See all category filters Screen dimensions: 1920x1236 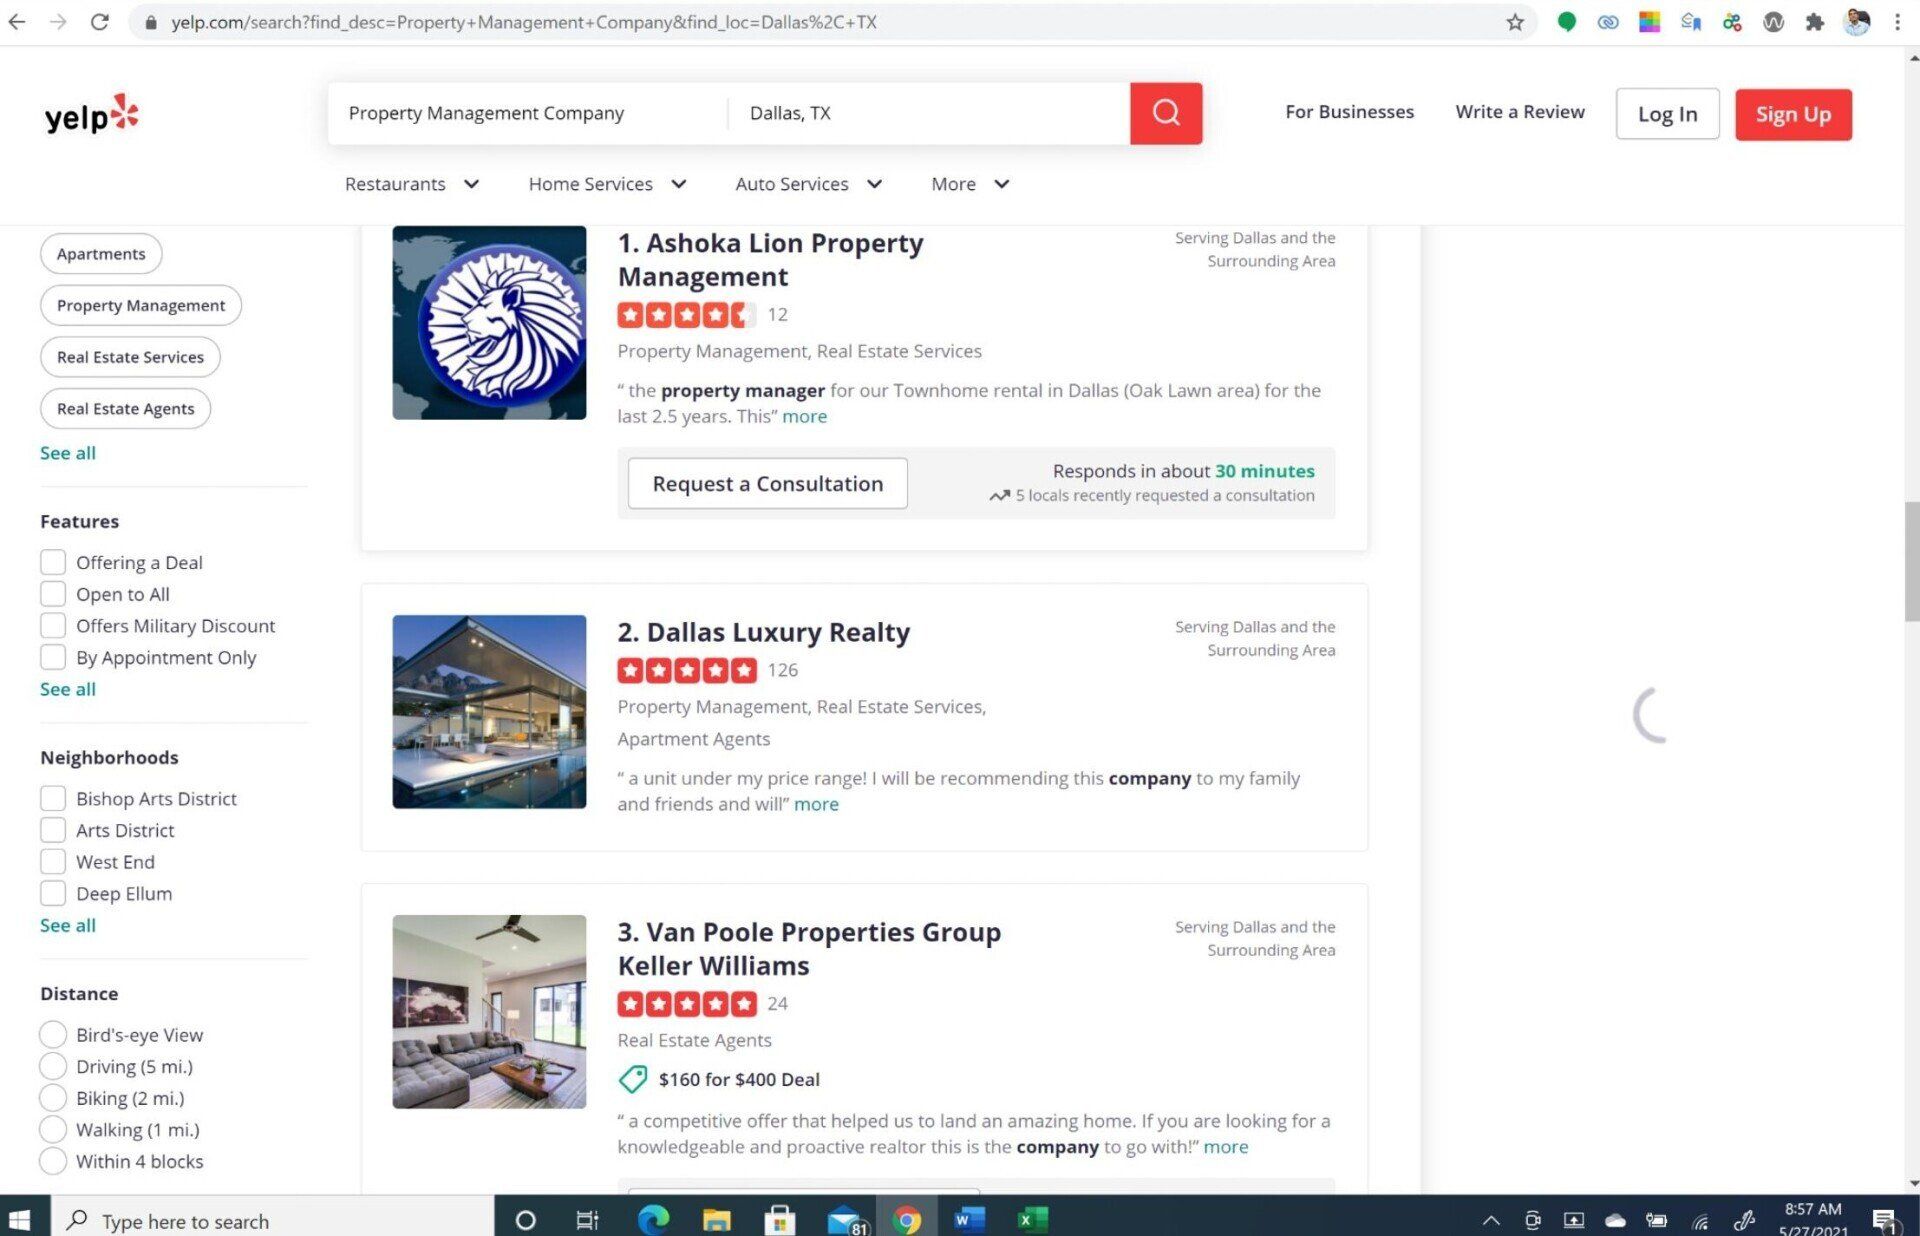click(68, 453)
